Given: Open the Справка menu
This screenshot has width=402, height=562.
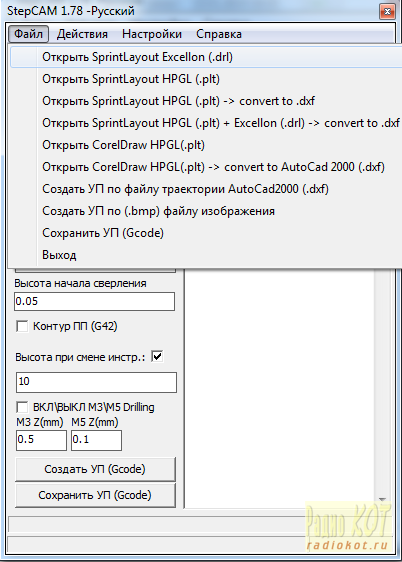Looking at the screenshot, I should (x=219, y=34).
